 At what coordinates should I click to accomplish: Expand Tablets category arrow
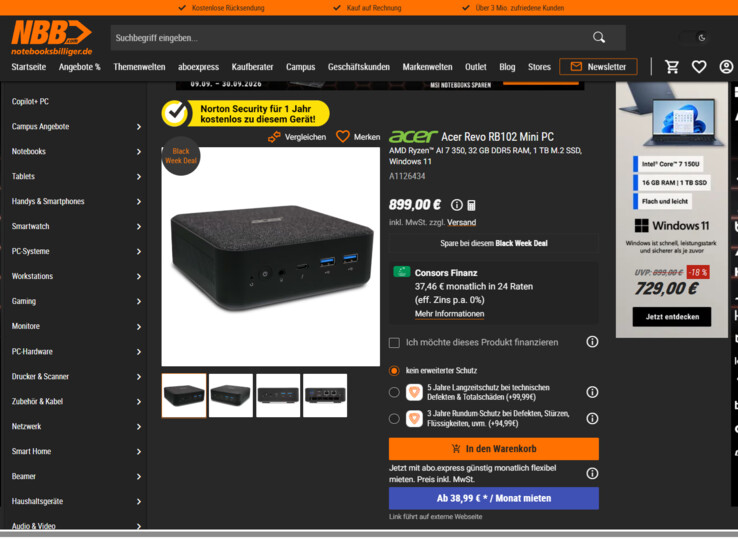point(138,177)
